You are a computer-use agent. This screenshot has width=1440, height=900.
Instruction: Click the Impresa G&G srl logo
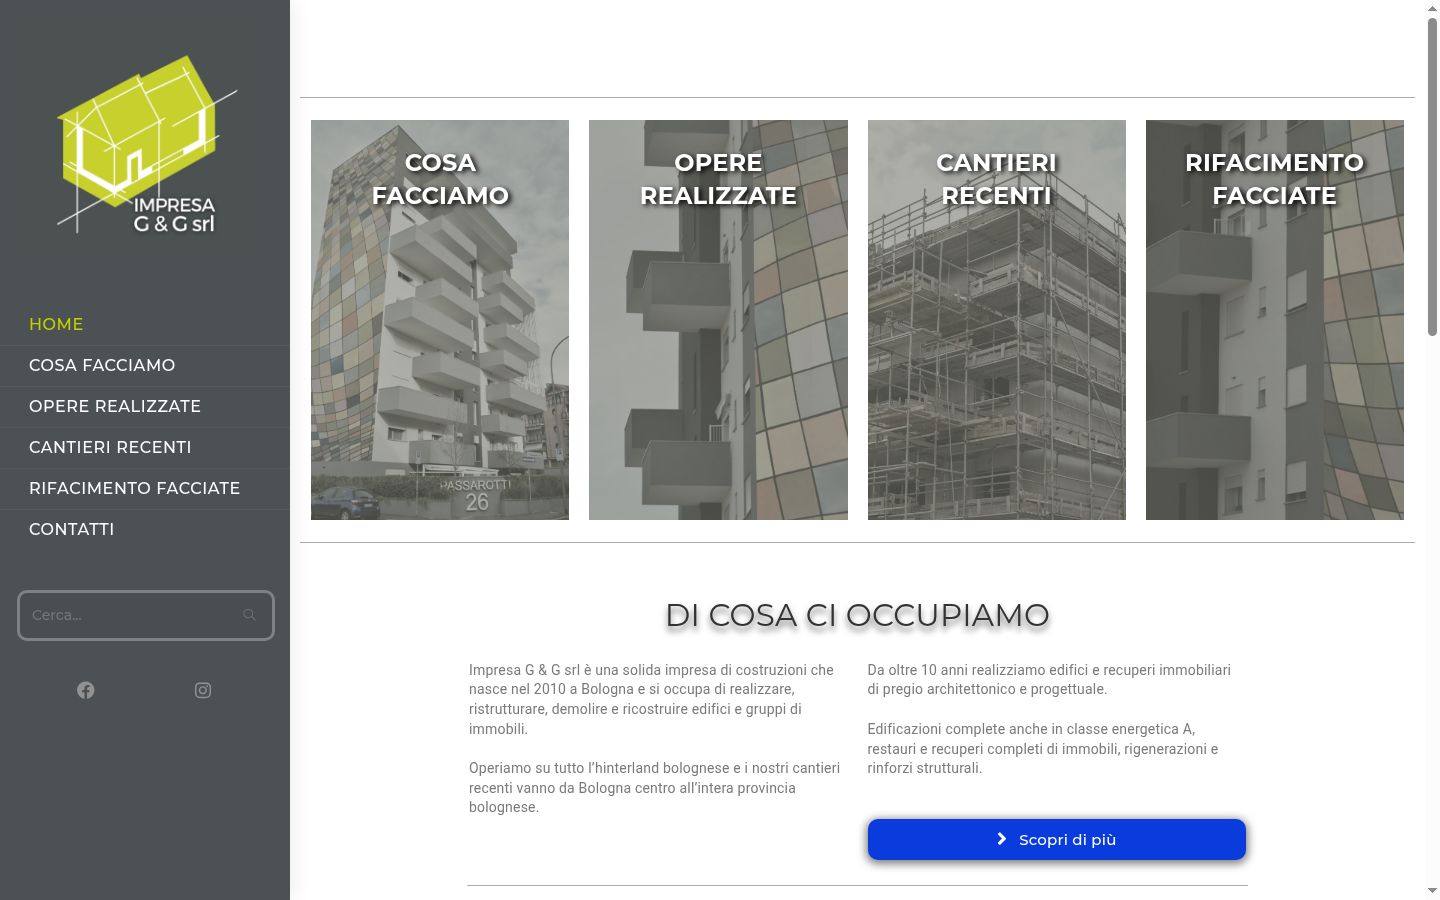tap(146, 145)
